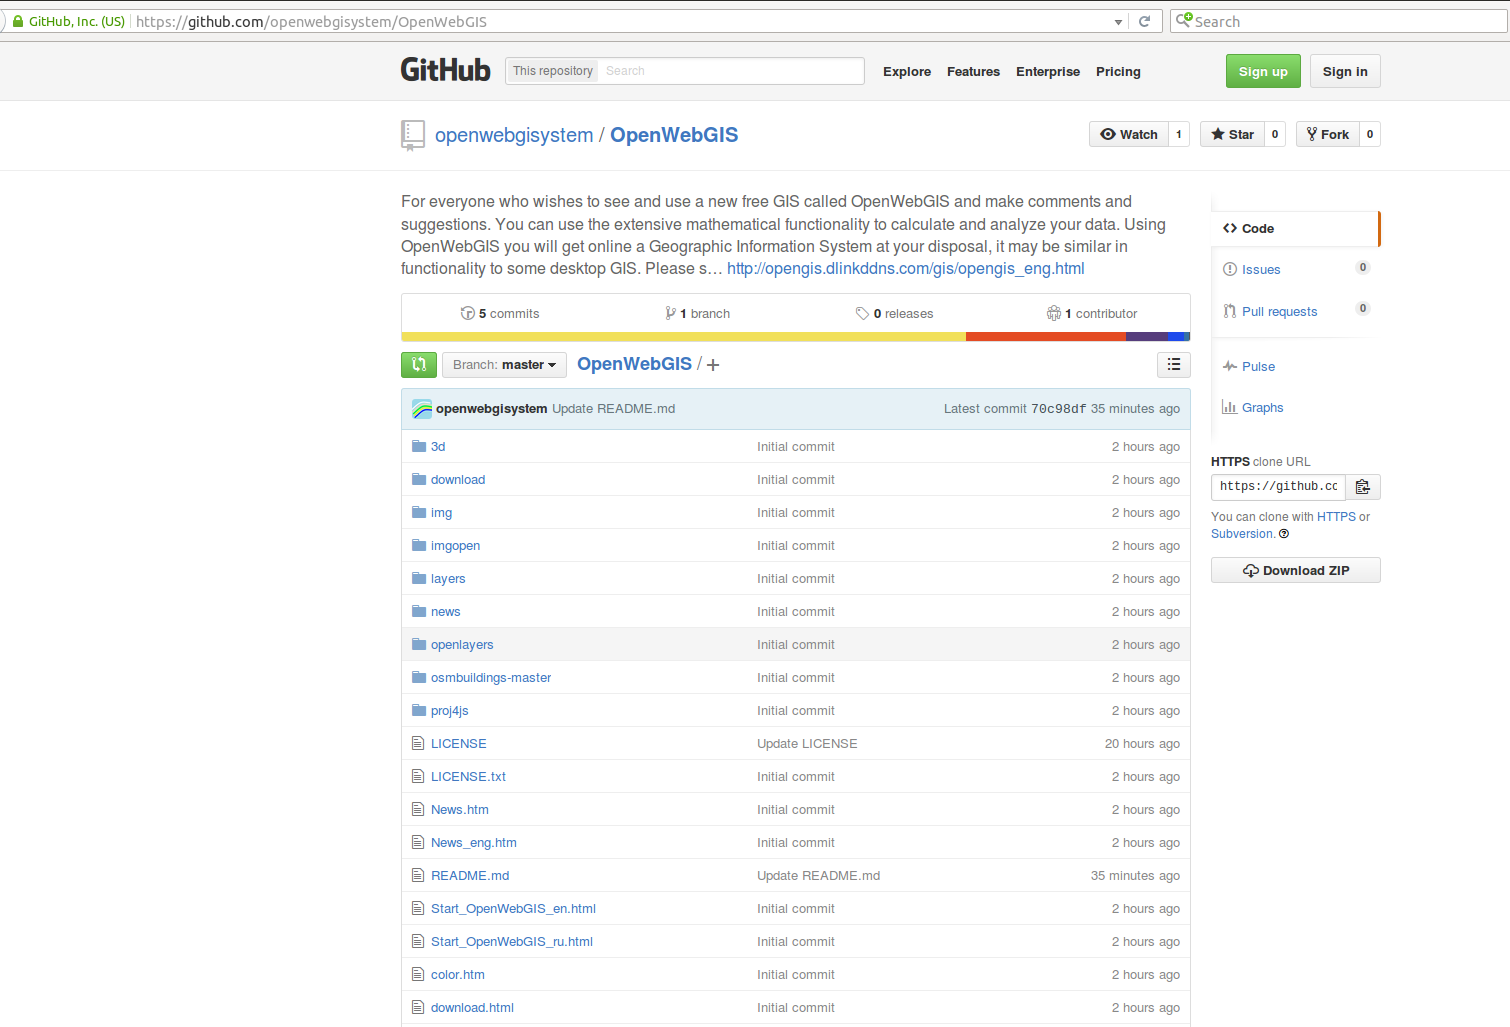Screen dimensions: 1510x1027
Task: Fork the OpenWebGIS repository
Action: (x=1327, y=134)
